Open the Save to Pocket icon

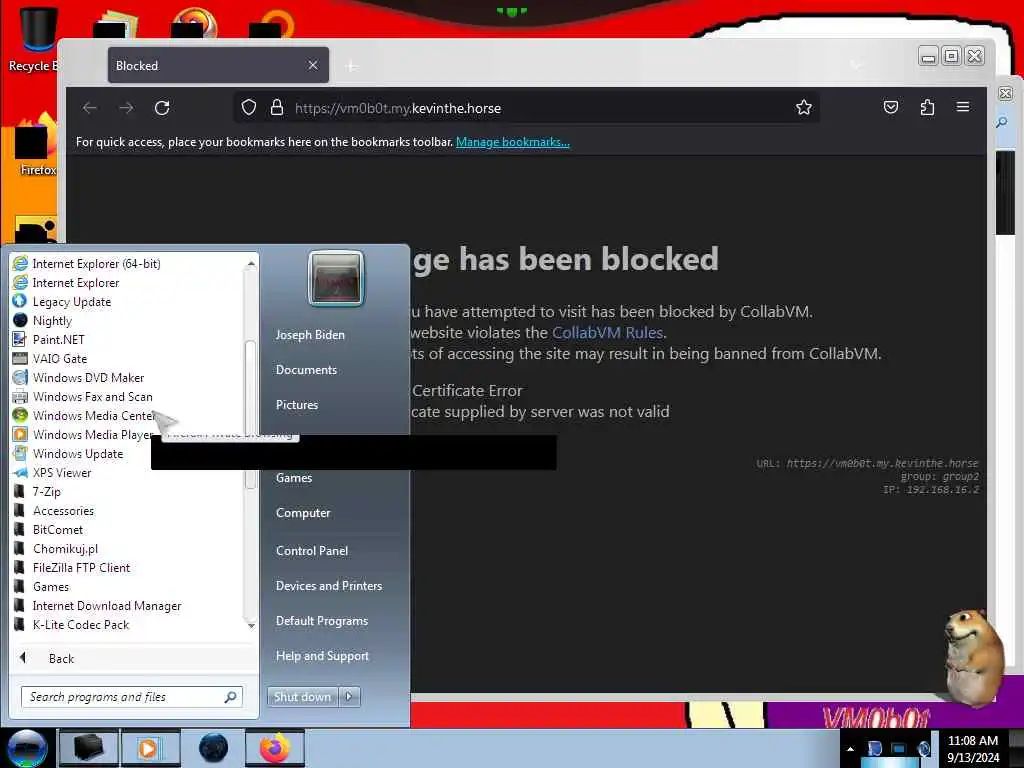pos(891,107)
